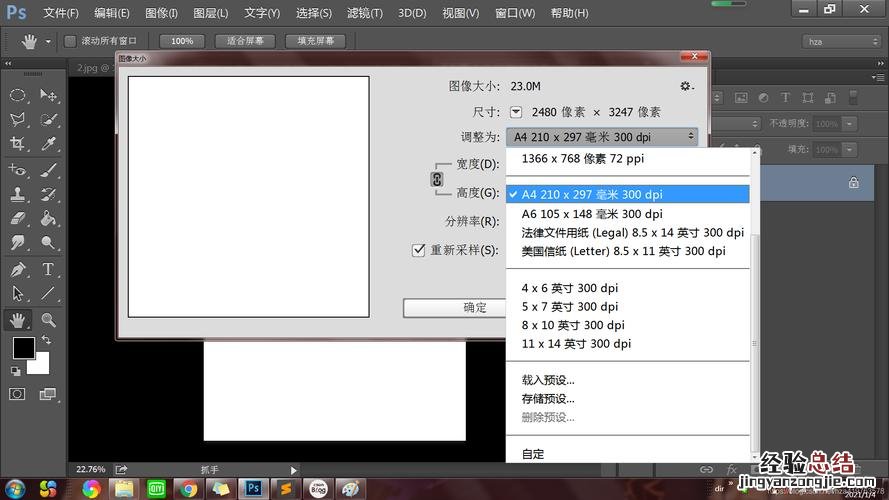Open the 调整为 preset dropdown
Viewport: 889px width, 500px height.
(x=601, y=136)
